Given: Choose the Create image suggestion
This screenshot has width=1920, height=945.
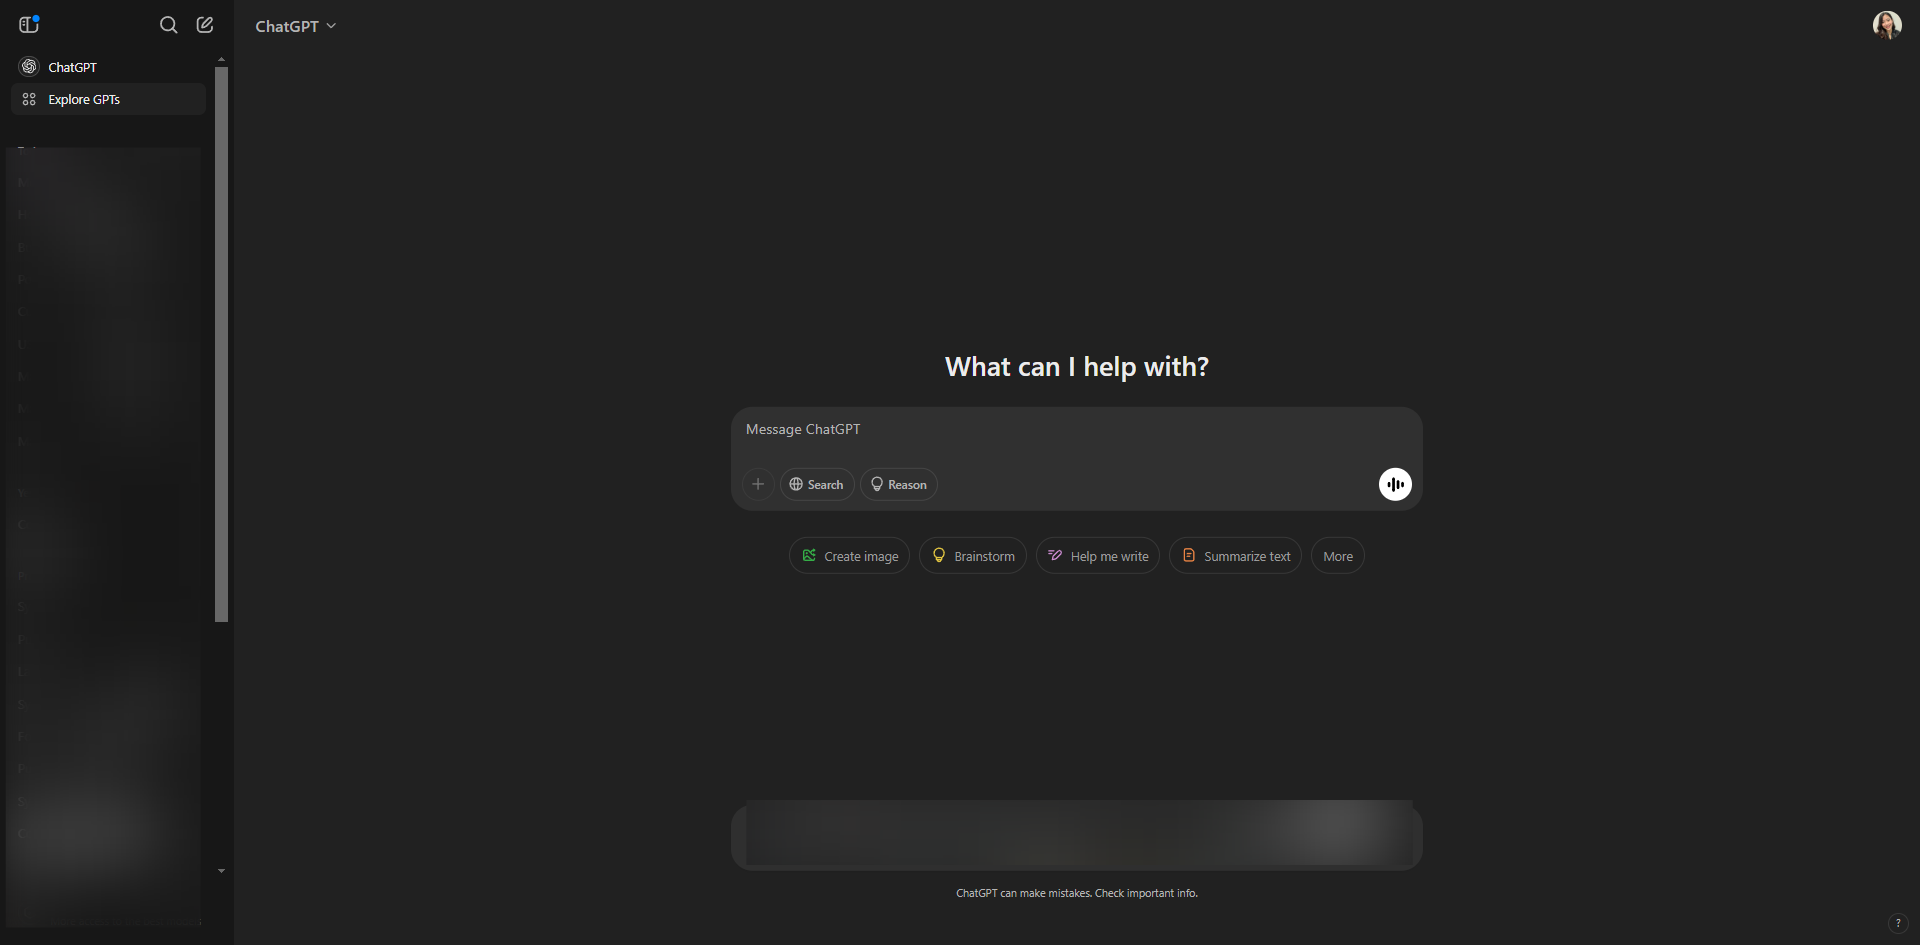Looking at the screenshot, I should [850, 556].
